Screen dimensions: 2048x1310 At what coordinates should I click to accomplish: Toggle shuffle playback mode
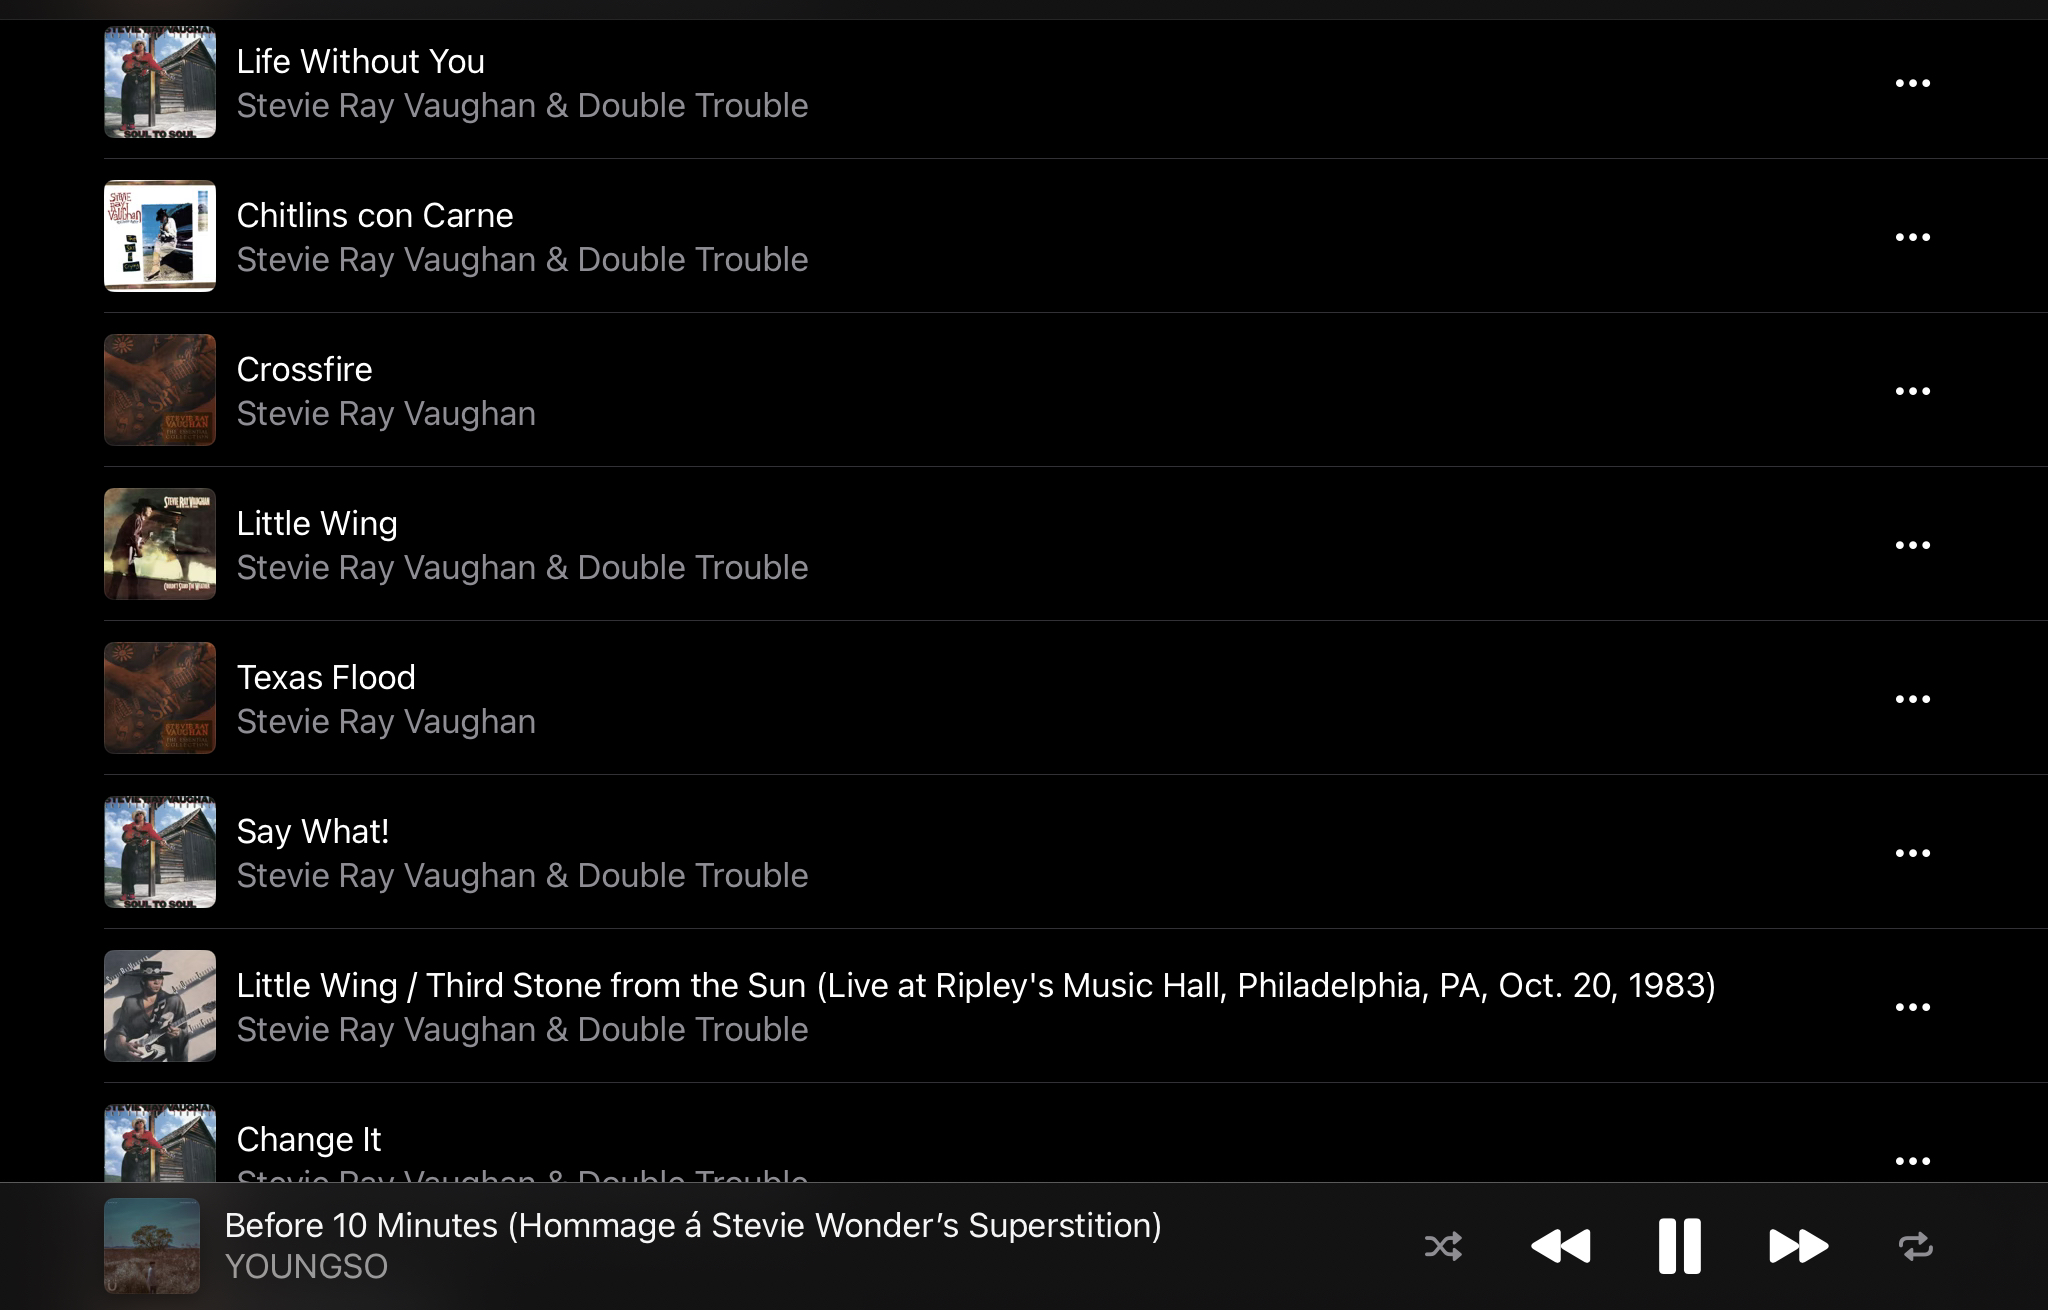1443,1246
